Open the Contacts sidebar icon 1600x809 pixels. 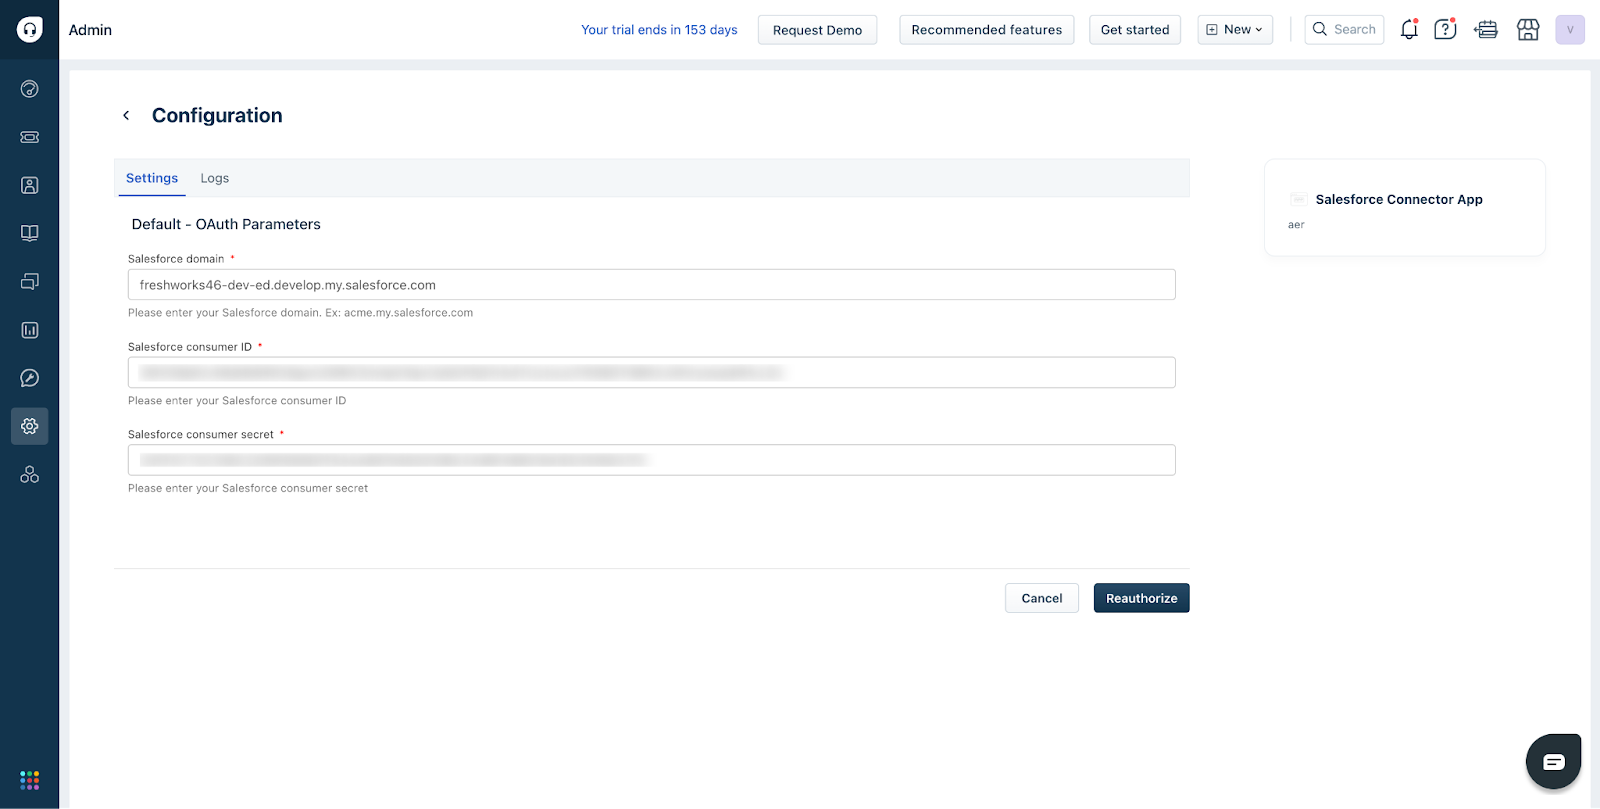coord(30,185)
